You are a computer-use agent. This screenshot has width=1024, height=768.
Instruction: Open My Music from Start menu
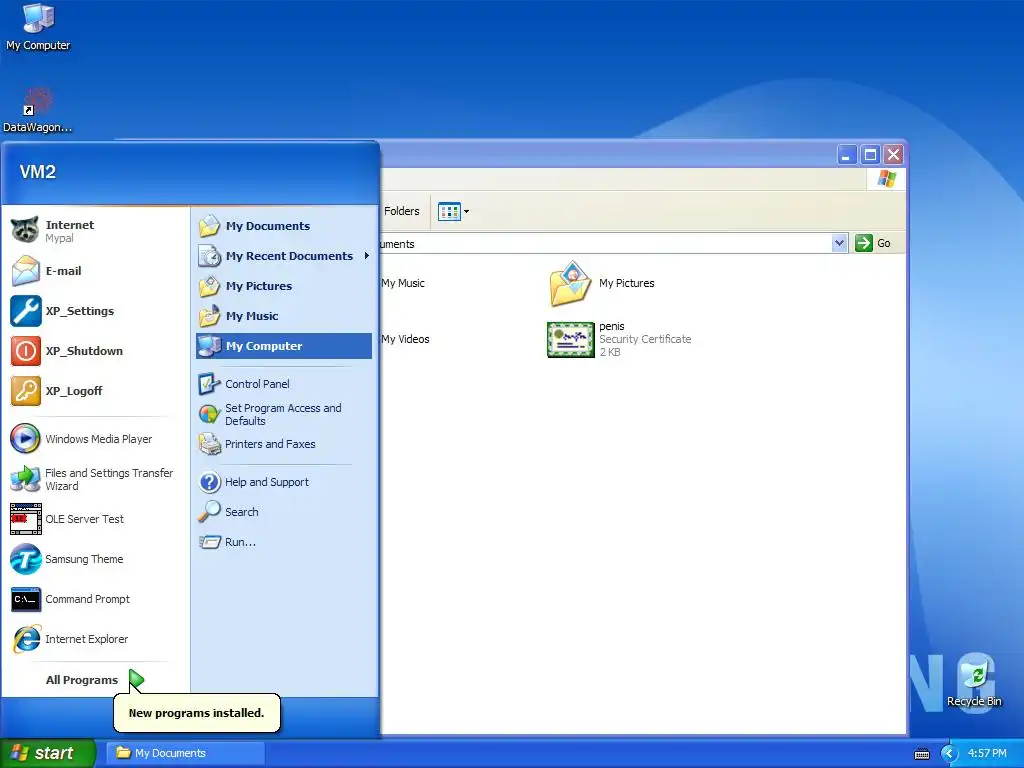click(283, 316)
